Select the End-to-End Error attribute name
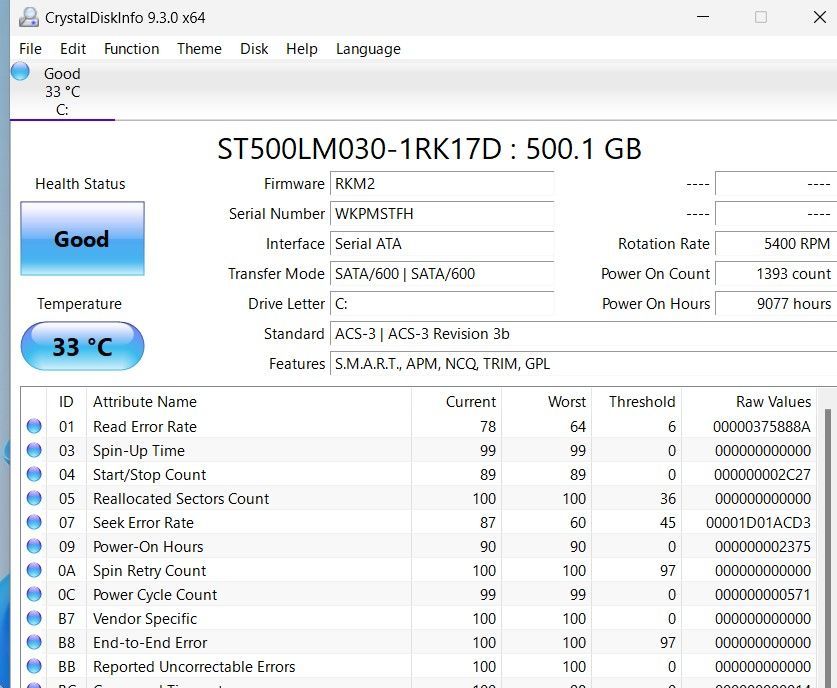This screenshot has height=688, width=837. (150, 643)
